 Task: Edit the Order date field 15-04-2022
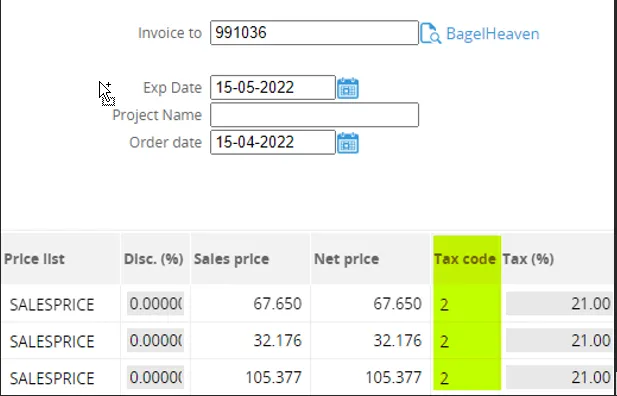pyautogui.click(x=273, y=142)
